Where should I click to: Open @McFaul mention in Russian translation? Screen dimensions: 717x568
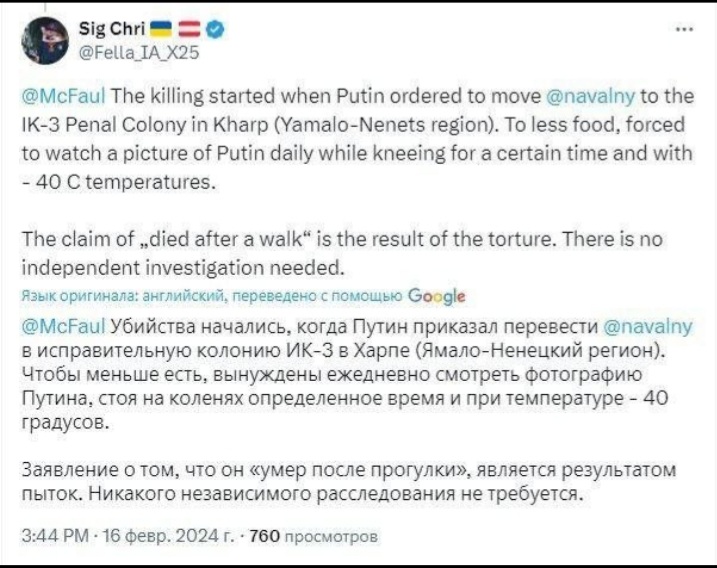(64, 327)
